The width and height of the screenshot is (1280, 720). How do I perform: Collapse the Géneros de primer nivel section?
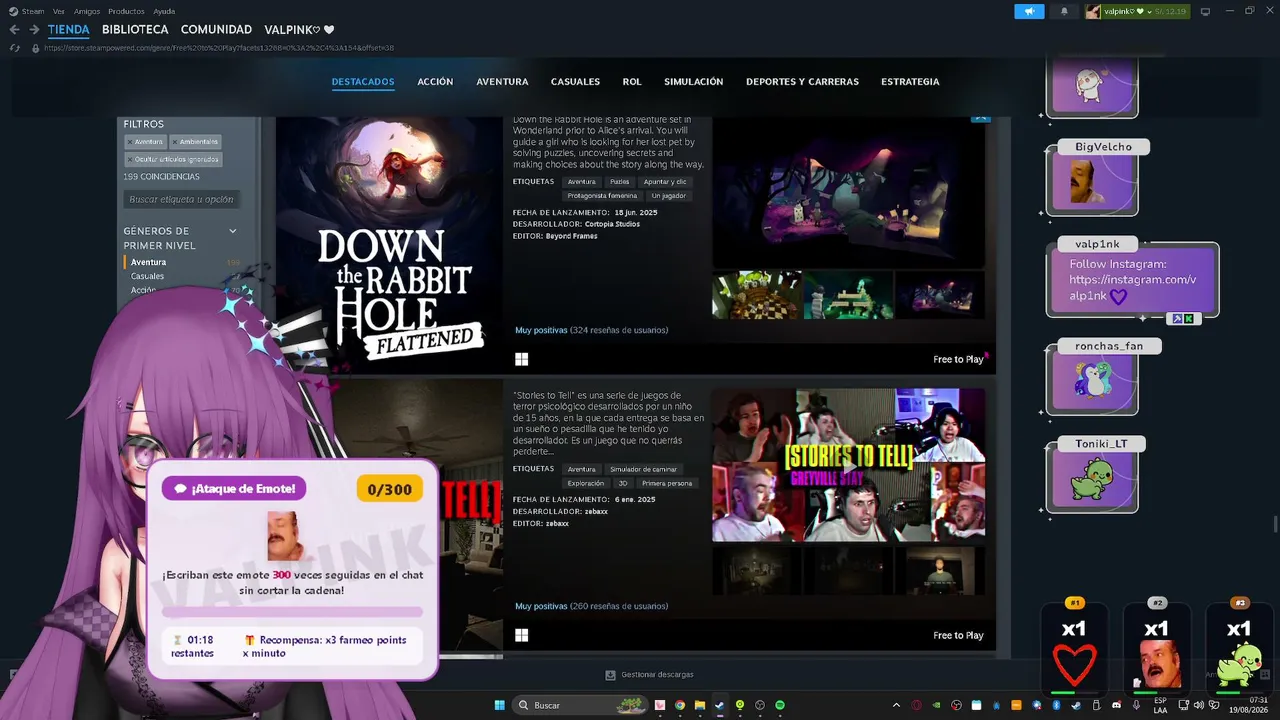(233, 231)
